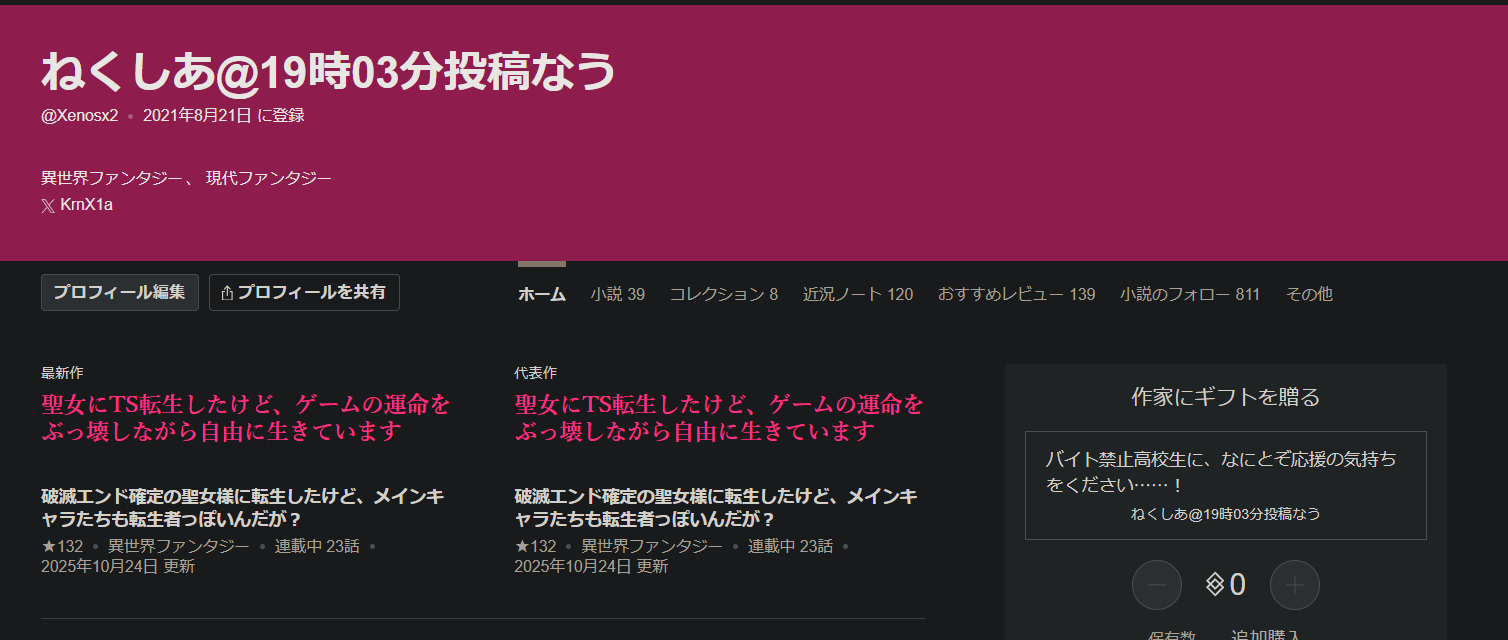Expand the その他 menu
This screenshot has height=640, width=1508.
(x=1309, y=294)
